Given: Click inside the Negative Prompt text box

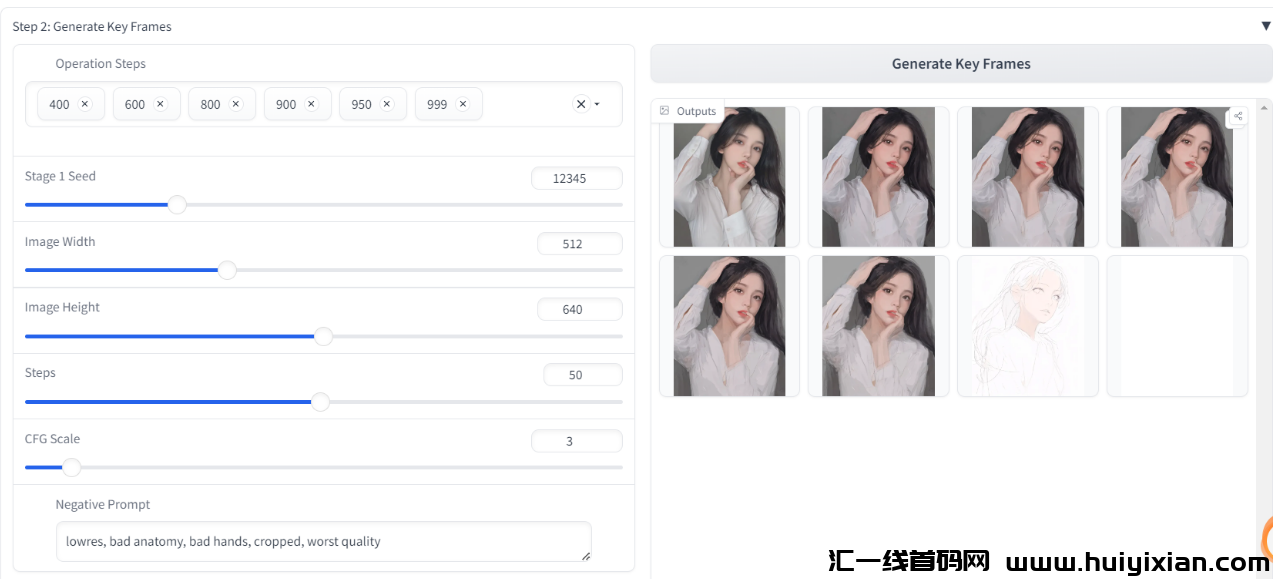Looking at the screenshot, I should tap(322, 542).
